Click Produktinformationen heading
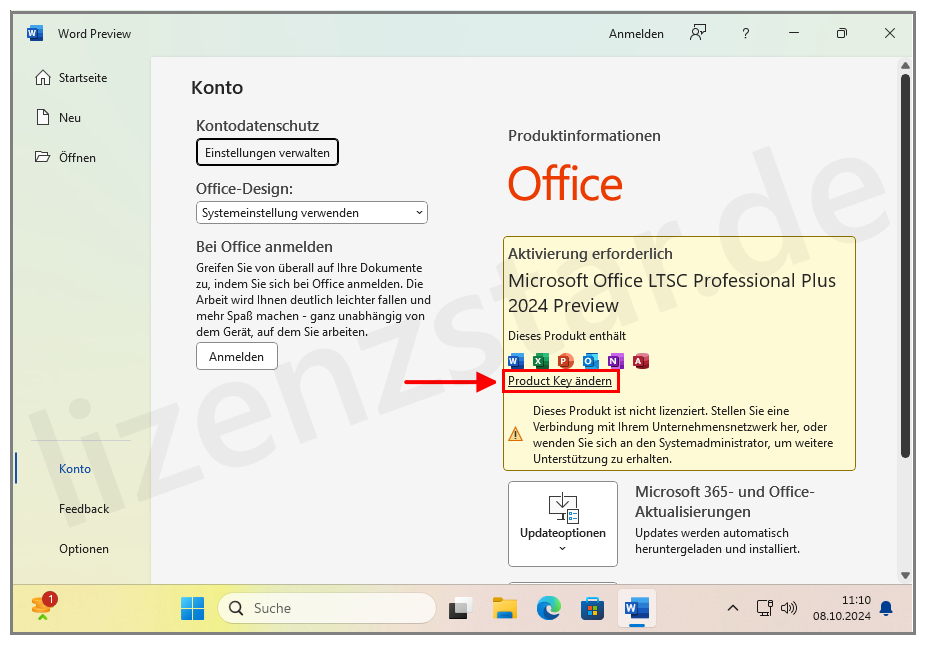926x645 pixels. 584,136
